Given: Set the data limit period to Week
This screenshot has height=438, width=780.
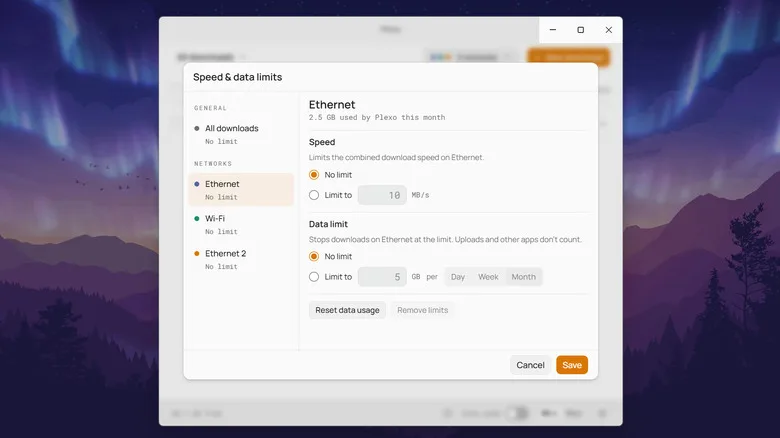Looking at the screenshot, I should tap(488, 277).
